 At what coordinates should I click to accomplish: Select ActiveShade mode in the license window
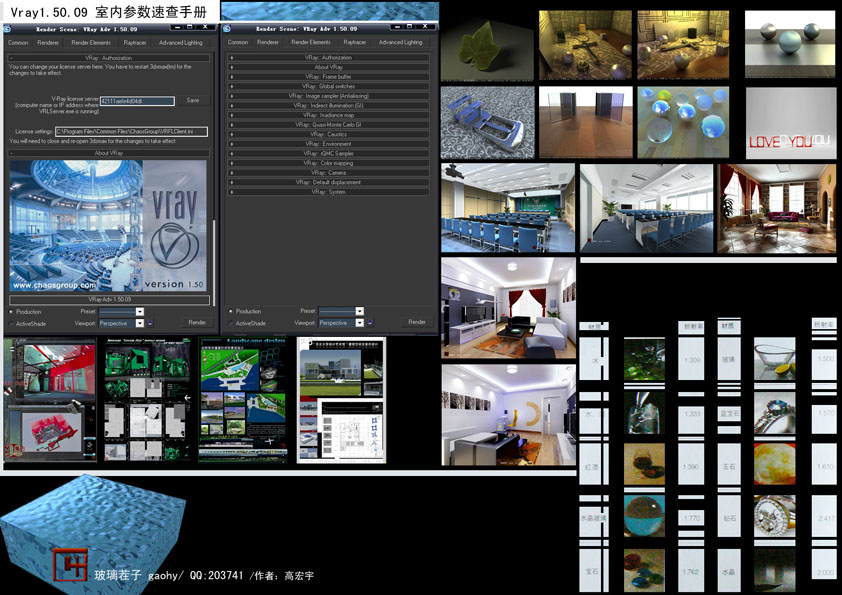click(x=11, y=324)
